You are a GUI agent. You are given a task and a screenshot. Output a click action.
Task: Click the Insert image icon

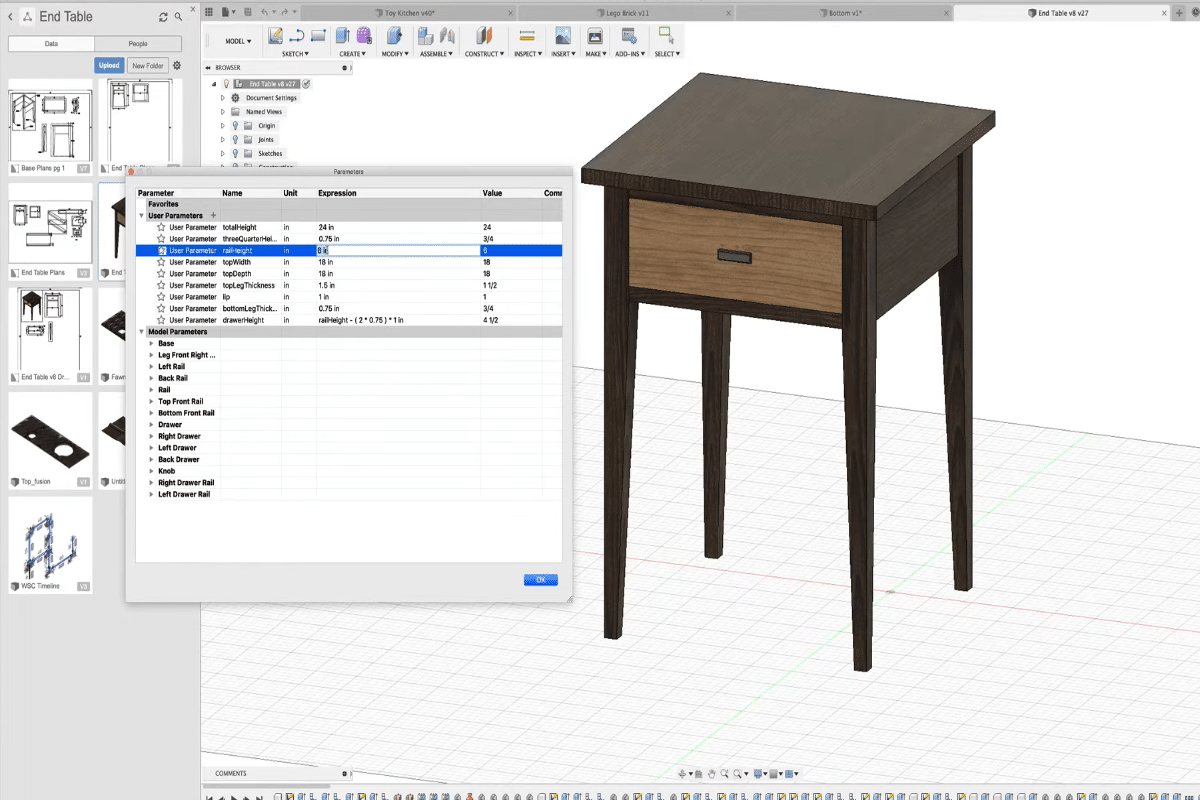coord(562,36)
